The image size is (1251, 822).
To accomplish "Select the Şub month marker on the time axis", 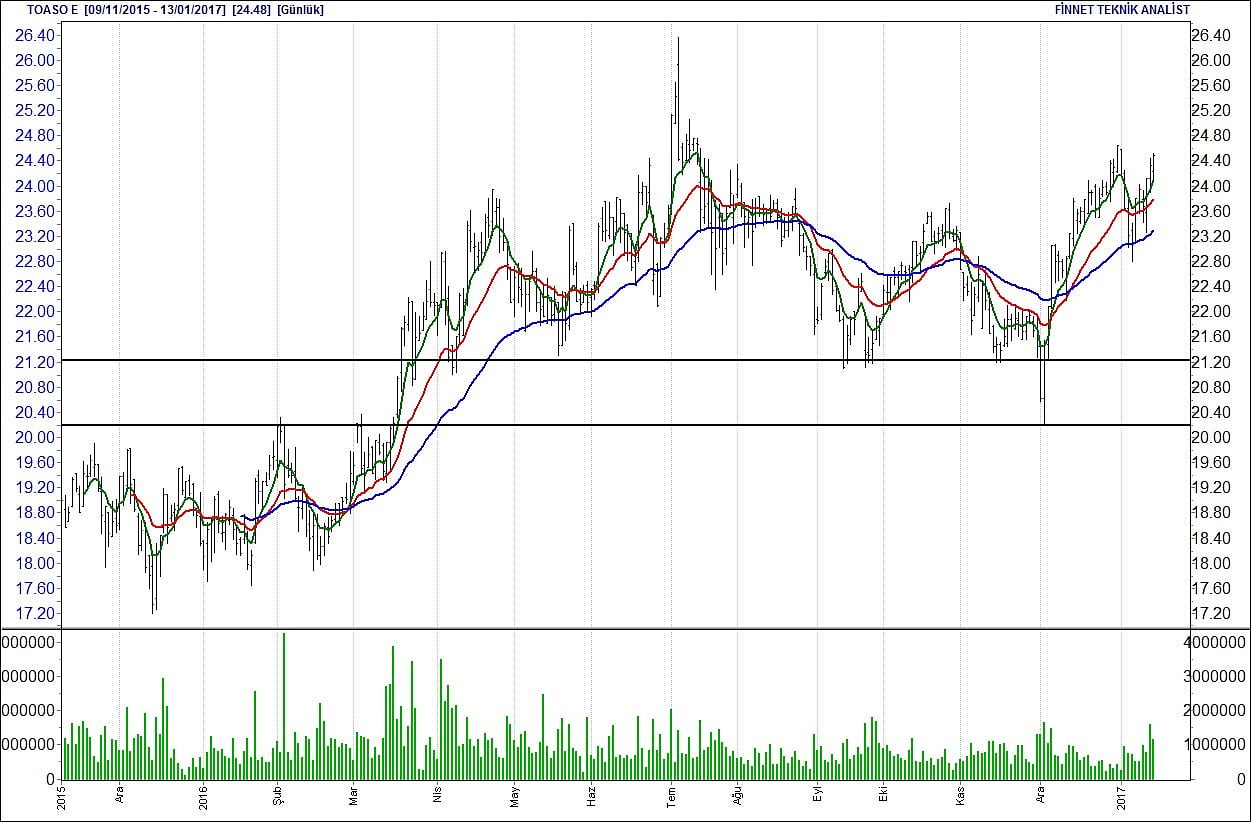I will (x=279, y=797).
